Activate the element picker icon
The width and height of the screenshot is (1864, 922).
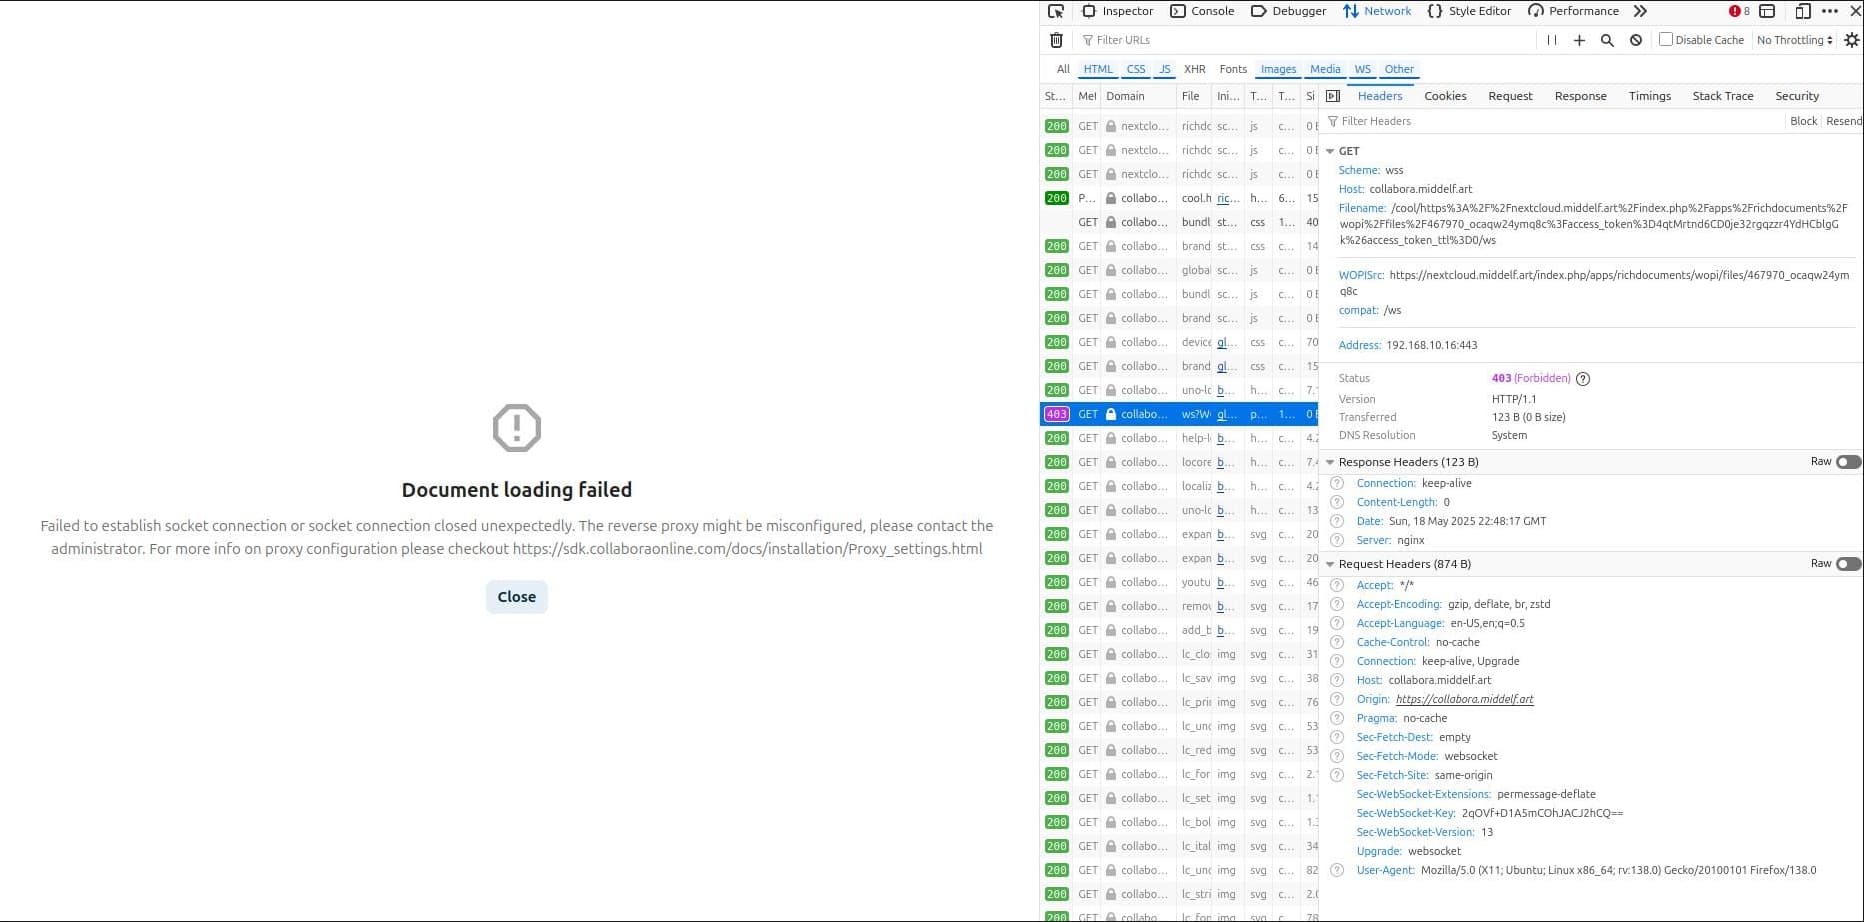1055,11
